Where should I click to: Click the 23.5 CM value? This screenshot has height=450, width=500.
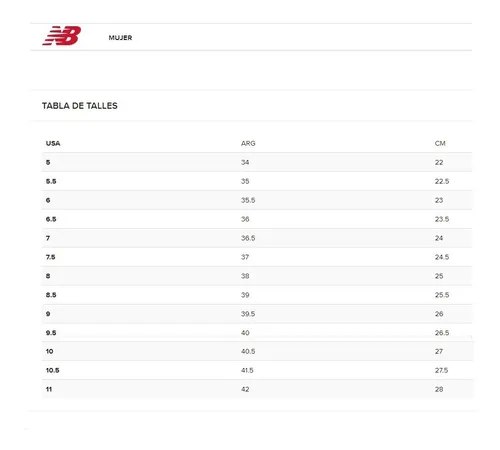(442, 219)
